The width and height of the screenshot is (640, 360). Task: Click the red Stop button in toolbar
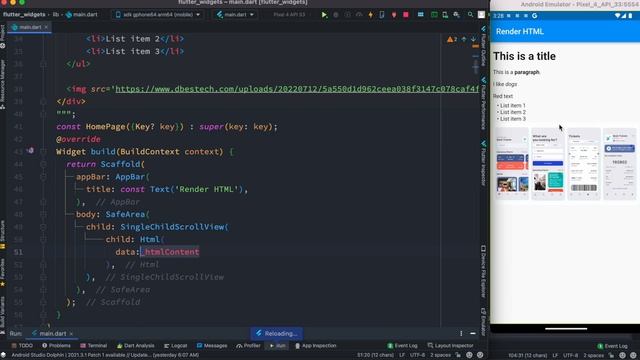406,15
